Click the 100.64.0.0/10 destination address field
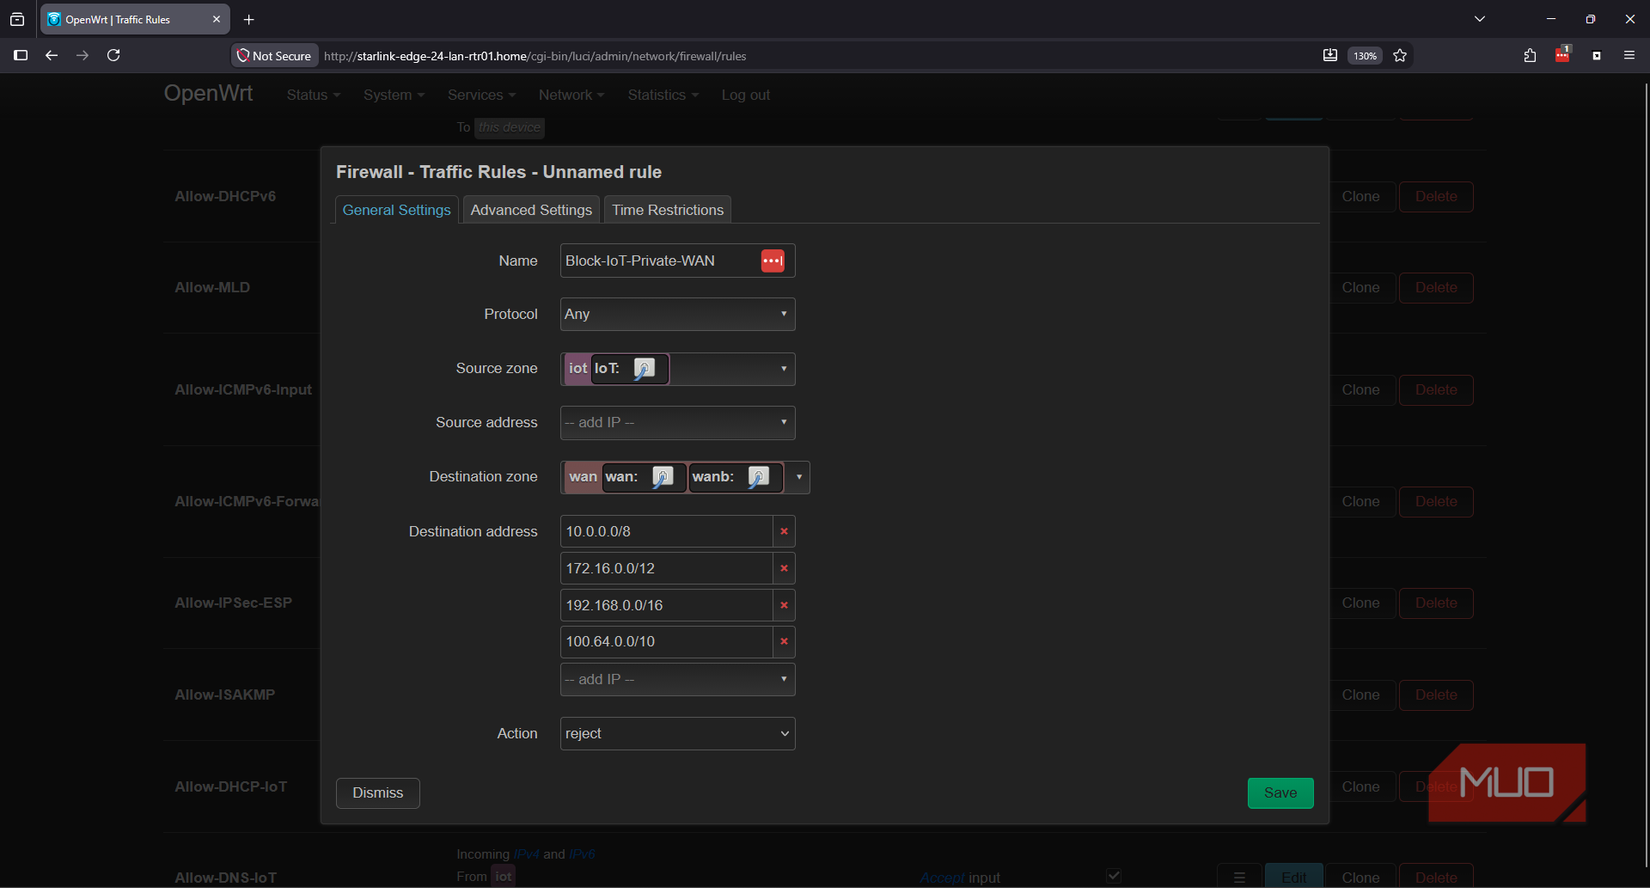 pos(666,642)
